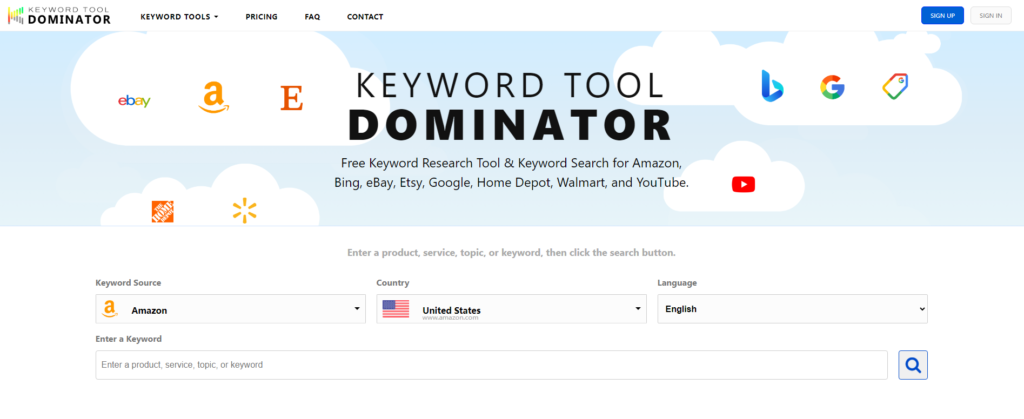Click the YouTube play icon
Image resolution: width=1024 pixels, height=419 pixels.
(x=743, y=185)
